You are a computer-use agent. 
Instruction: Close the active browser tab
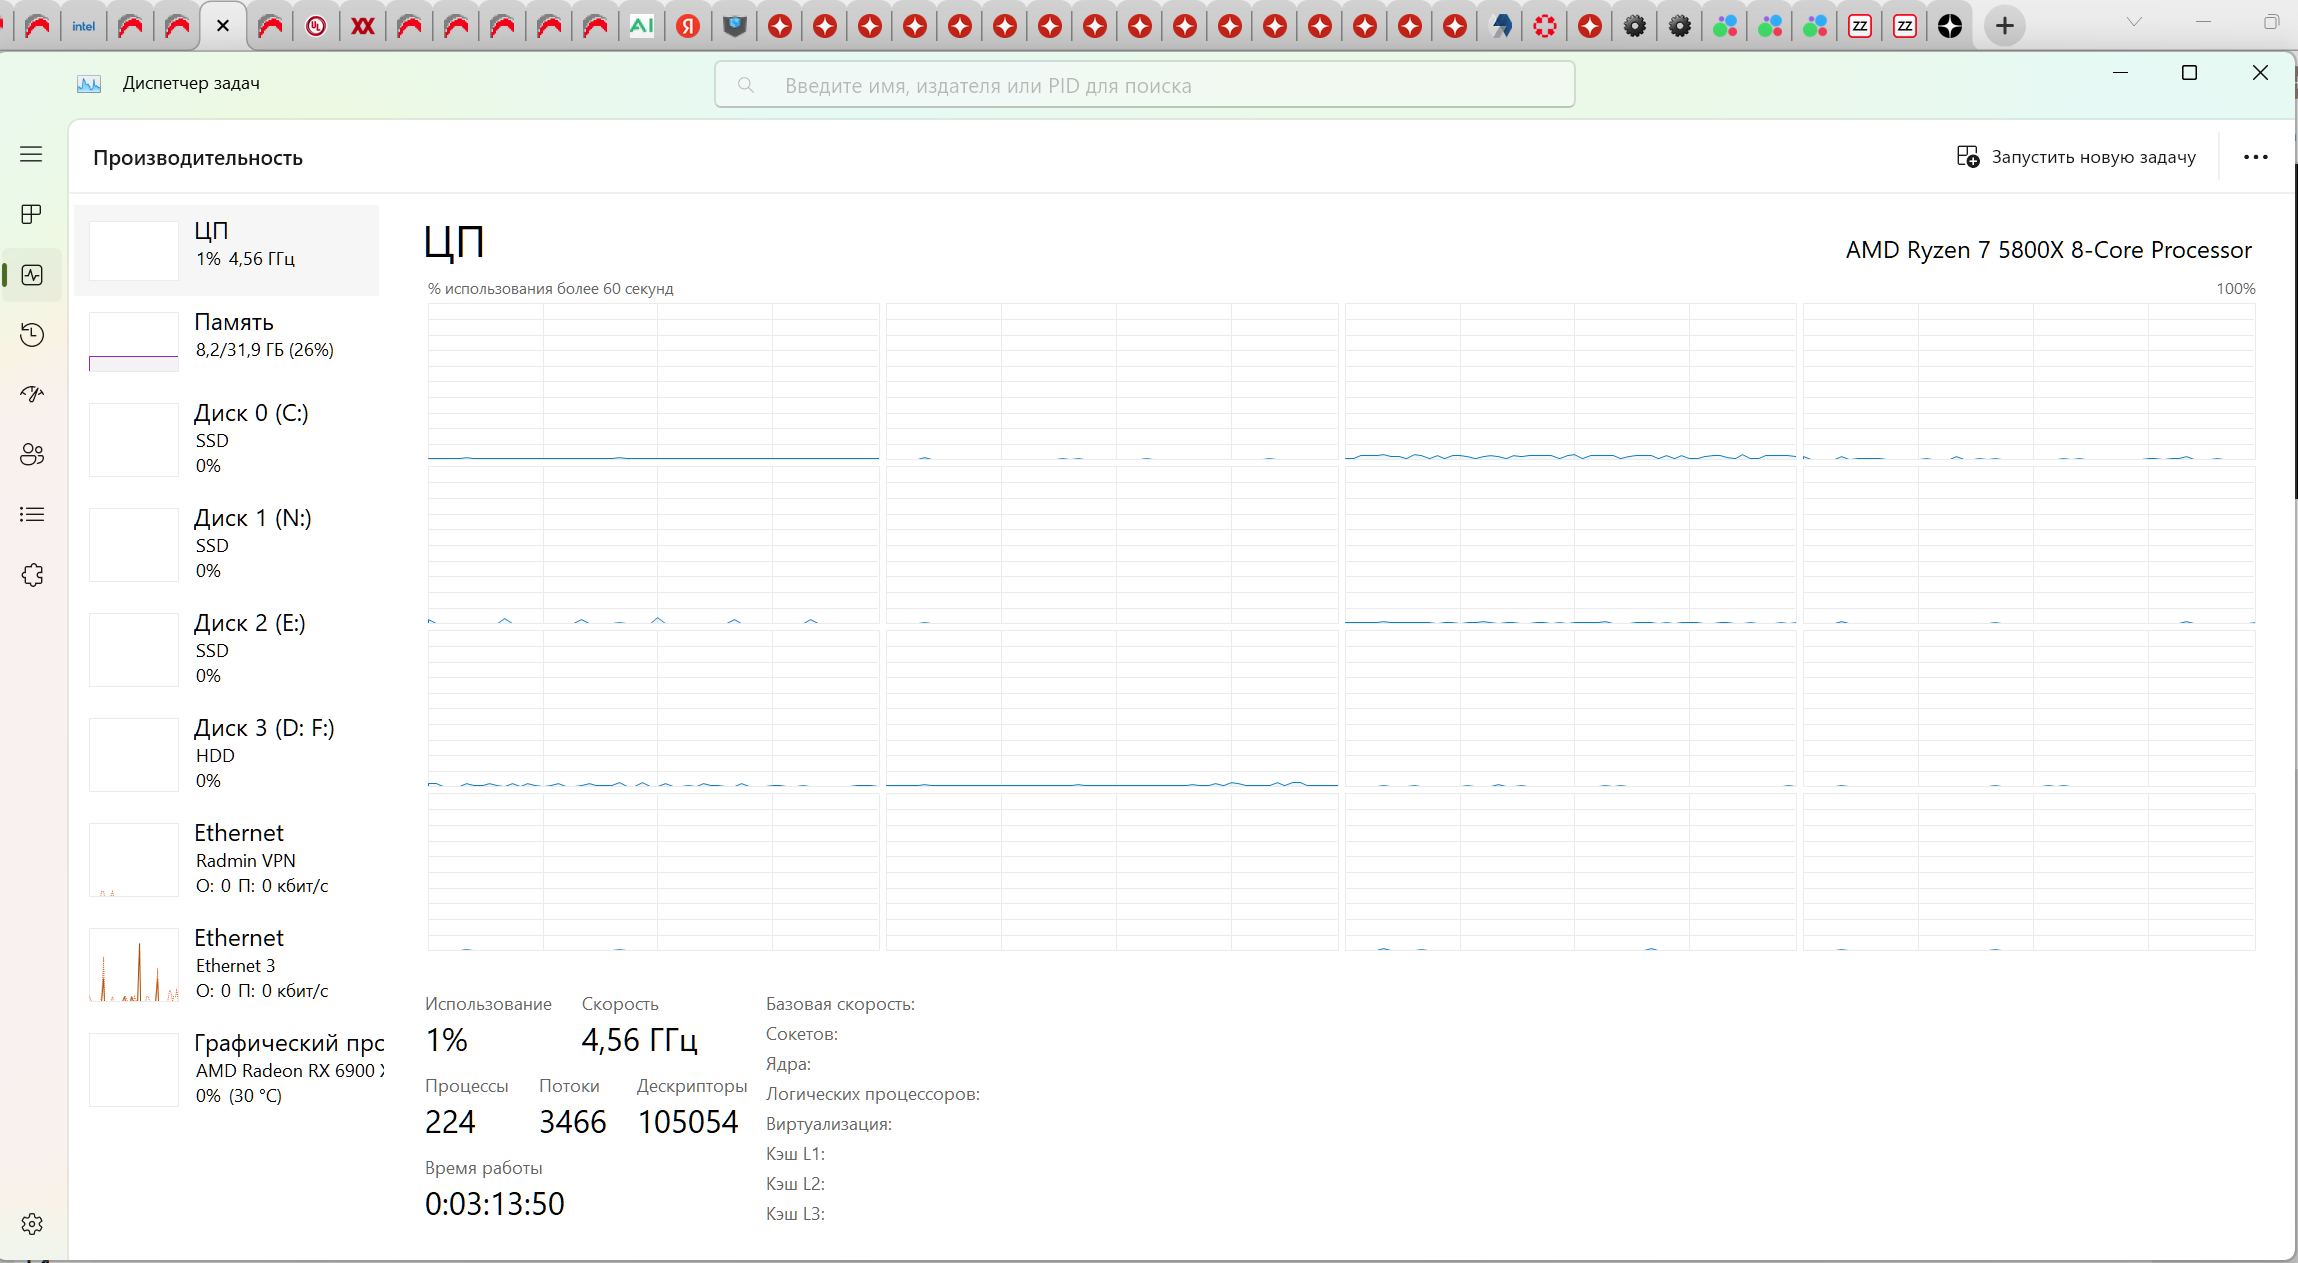[223, 26]
